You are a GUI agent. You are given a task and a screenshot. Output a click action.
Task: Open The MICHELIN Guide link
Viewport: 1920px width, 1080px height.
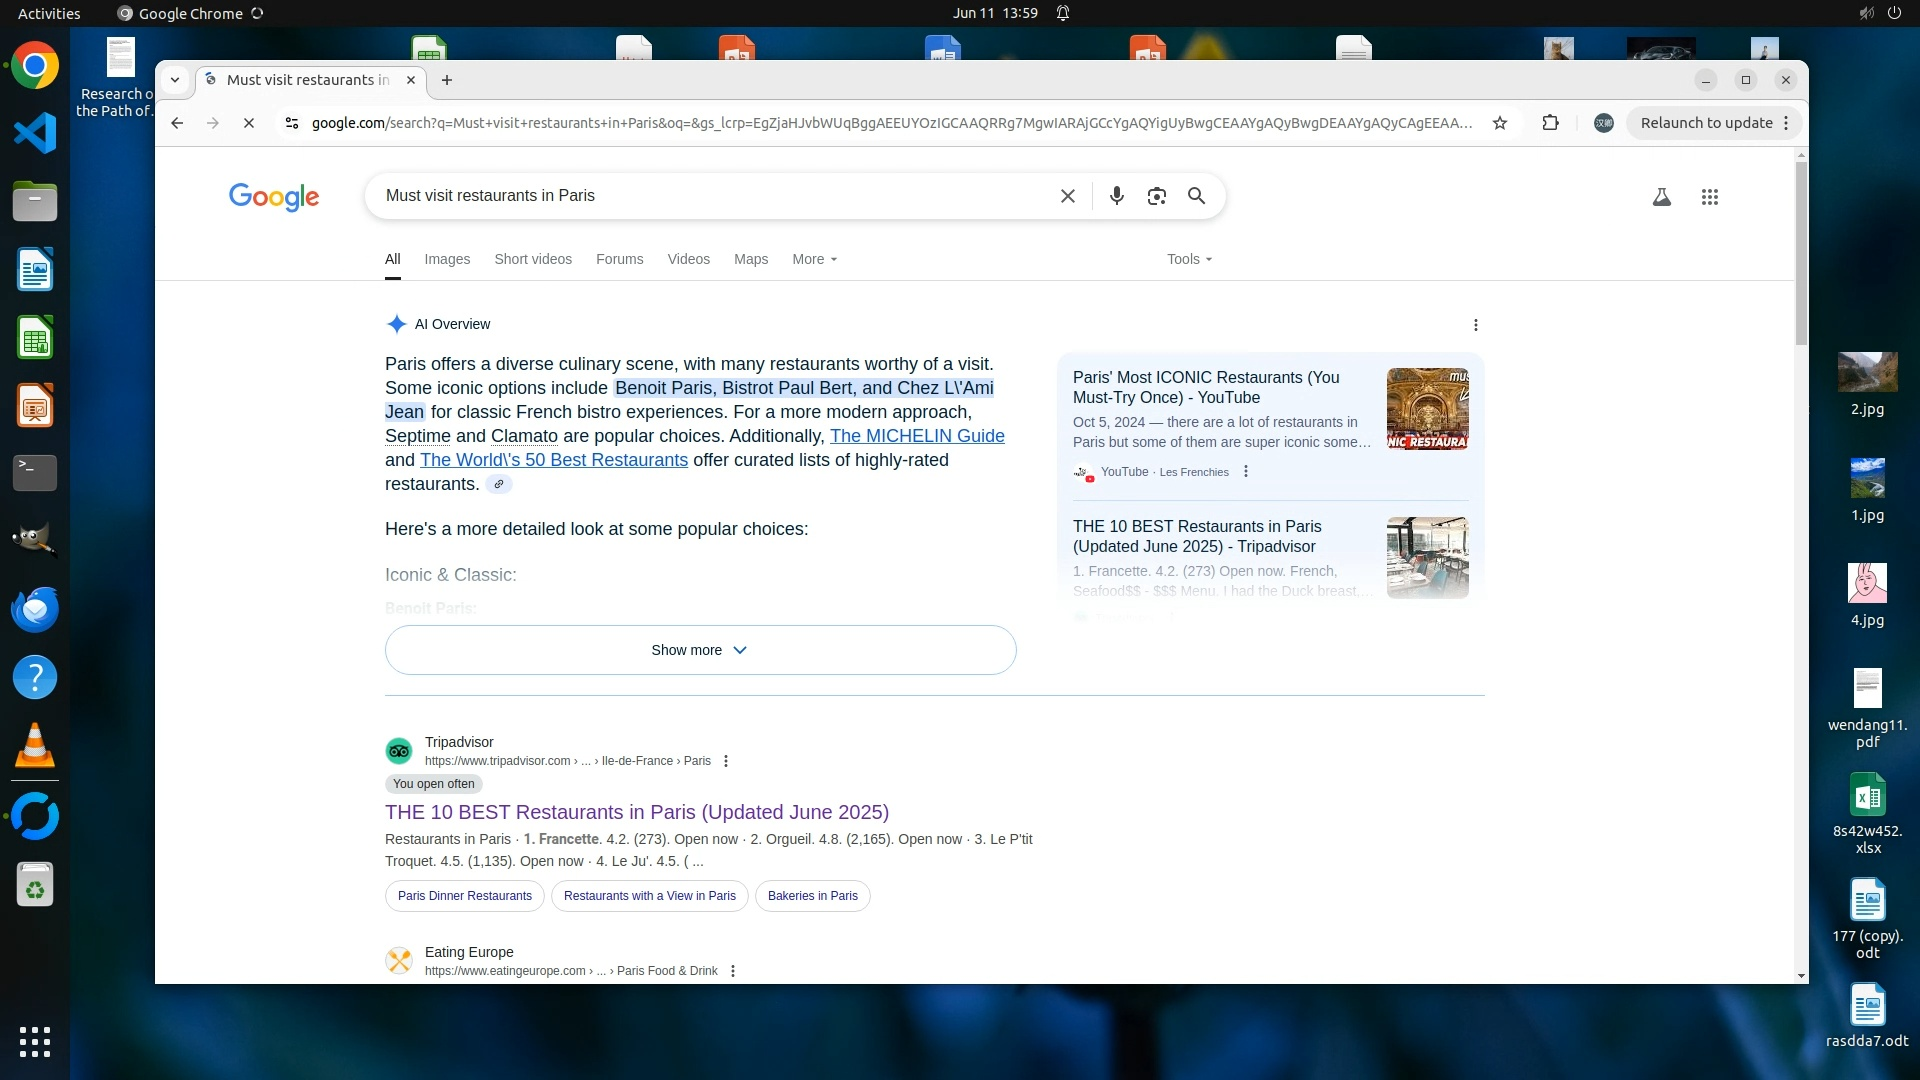(x=917, y=436)
